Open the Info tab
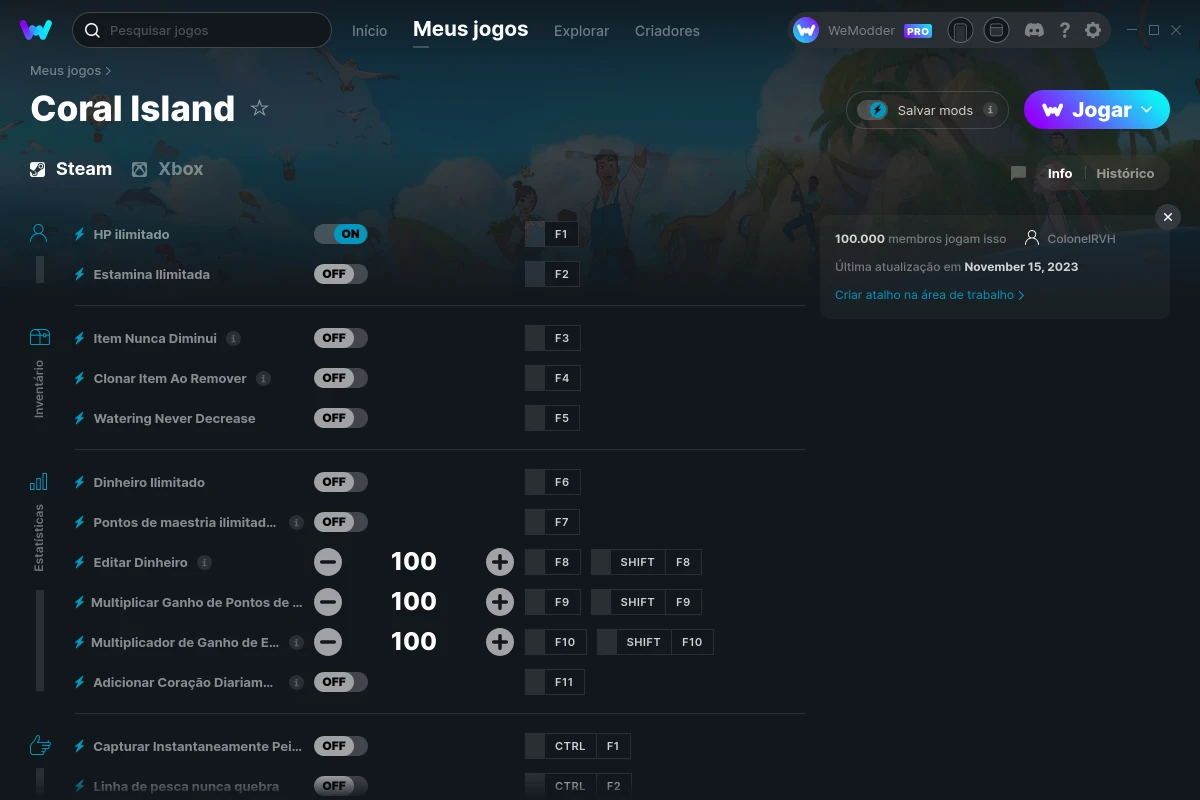 (1060, 173)
